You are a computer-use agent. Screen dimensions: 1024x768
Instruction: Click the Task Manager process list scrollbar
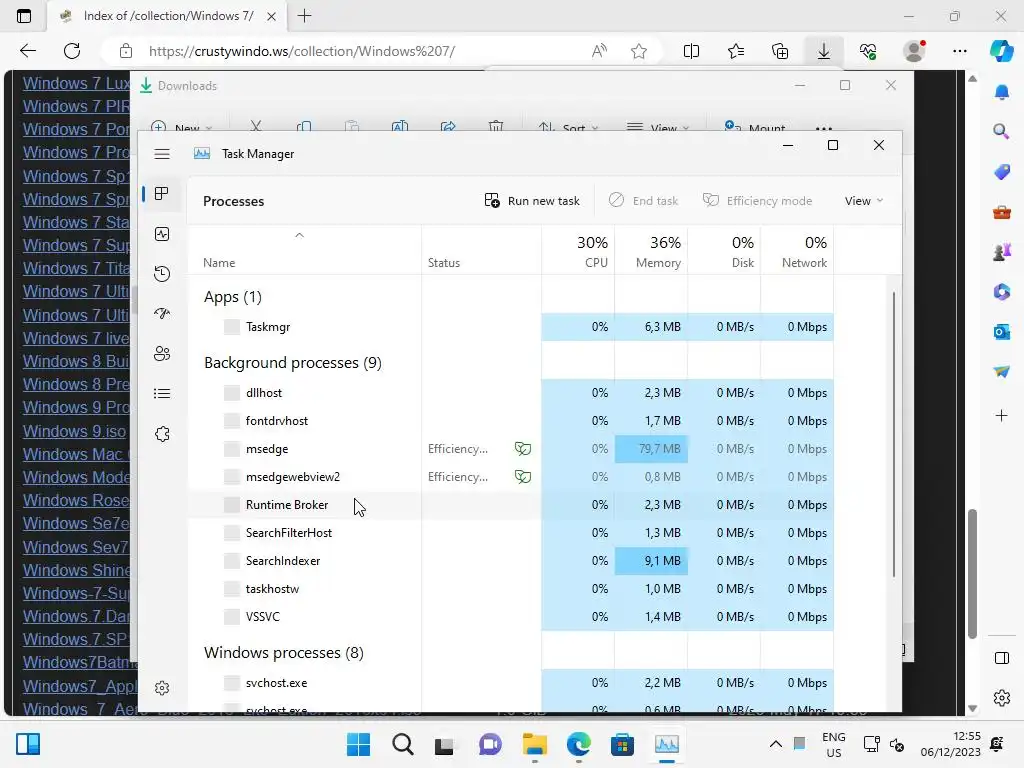pos(893,434)
